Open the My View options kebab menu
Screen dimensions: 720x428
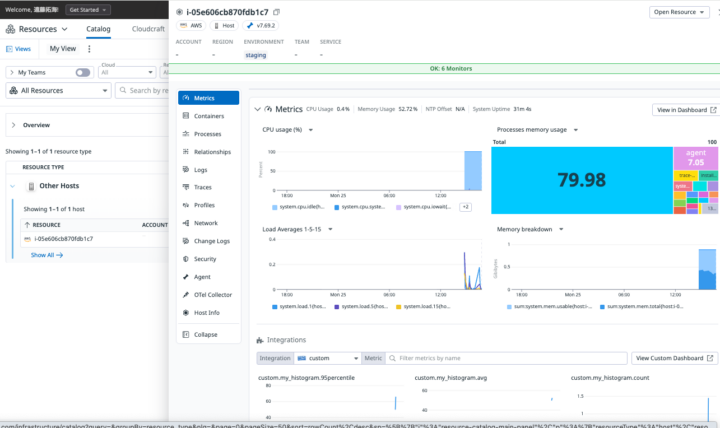[x=89, y=49]
